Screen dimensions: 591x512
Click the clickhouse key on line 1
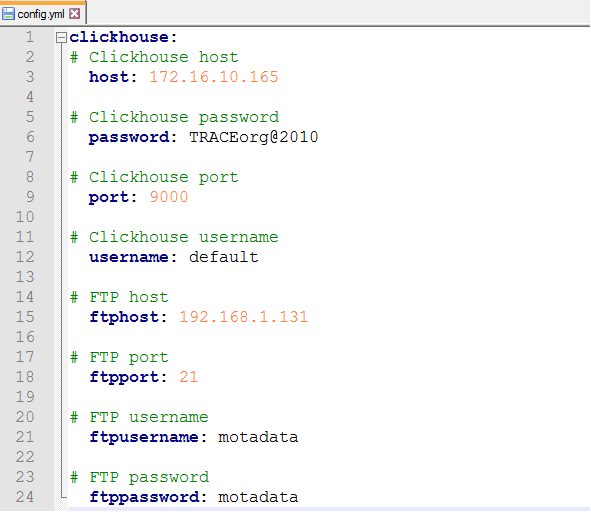click(119, 37)
